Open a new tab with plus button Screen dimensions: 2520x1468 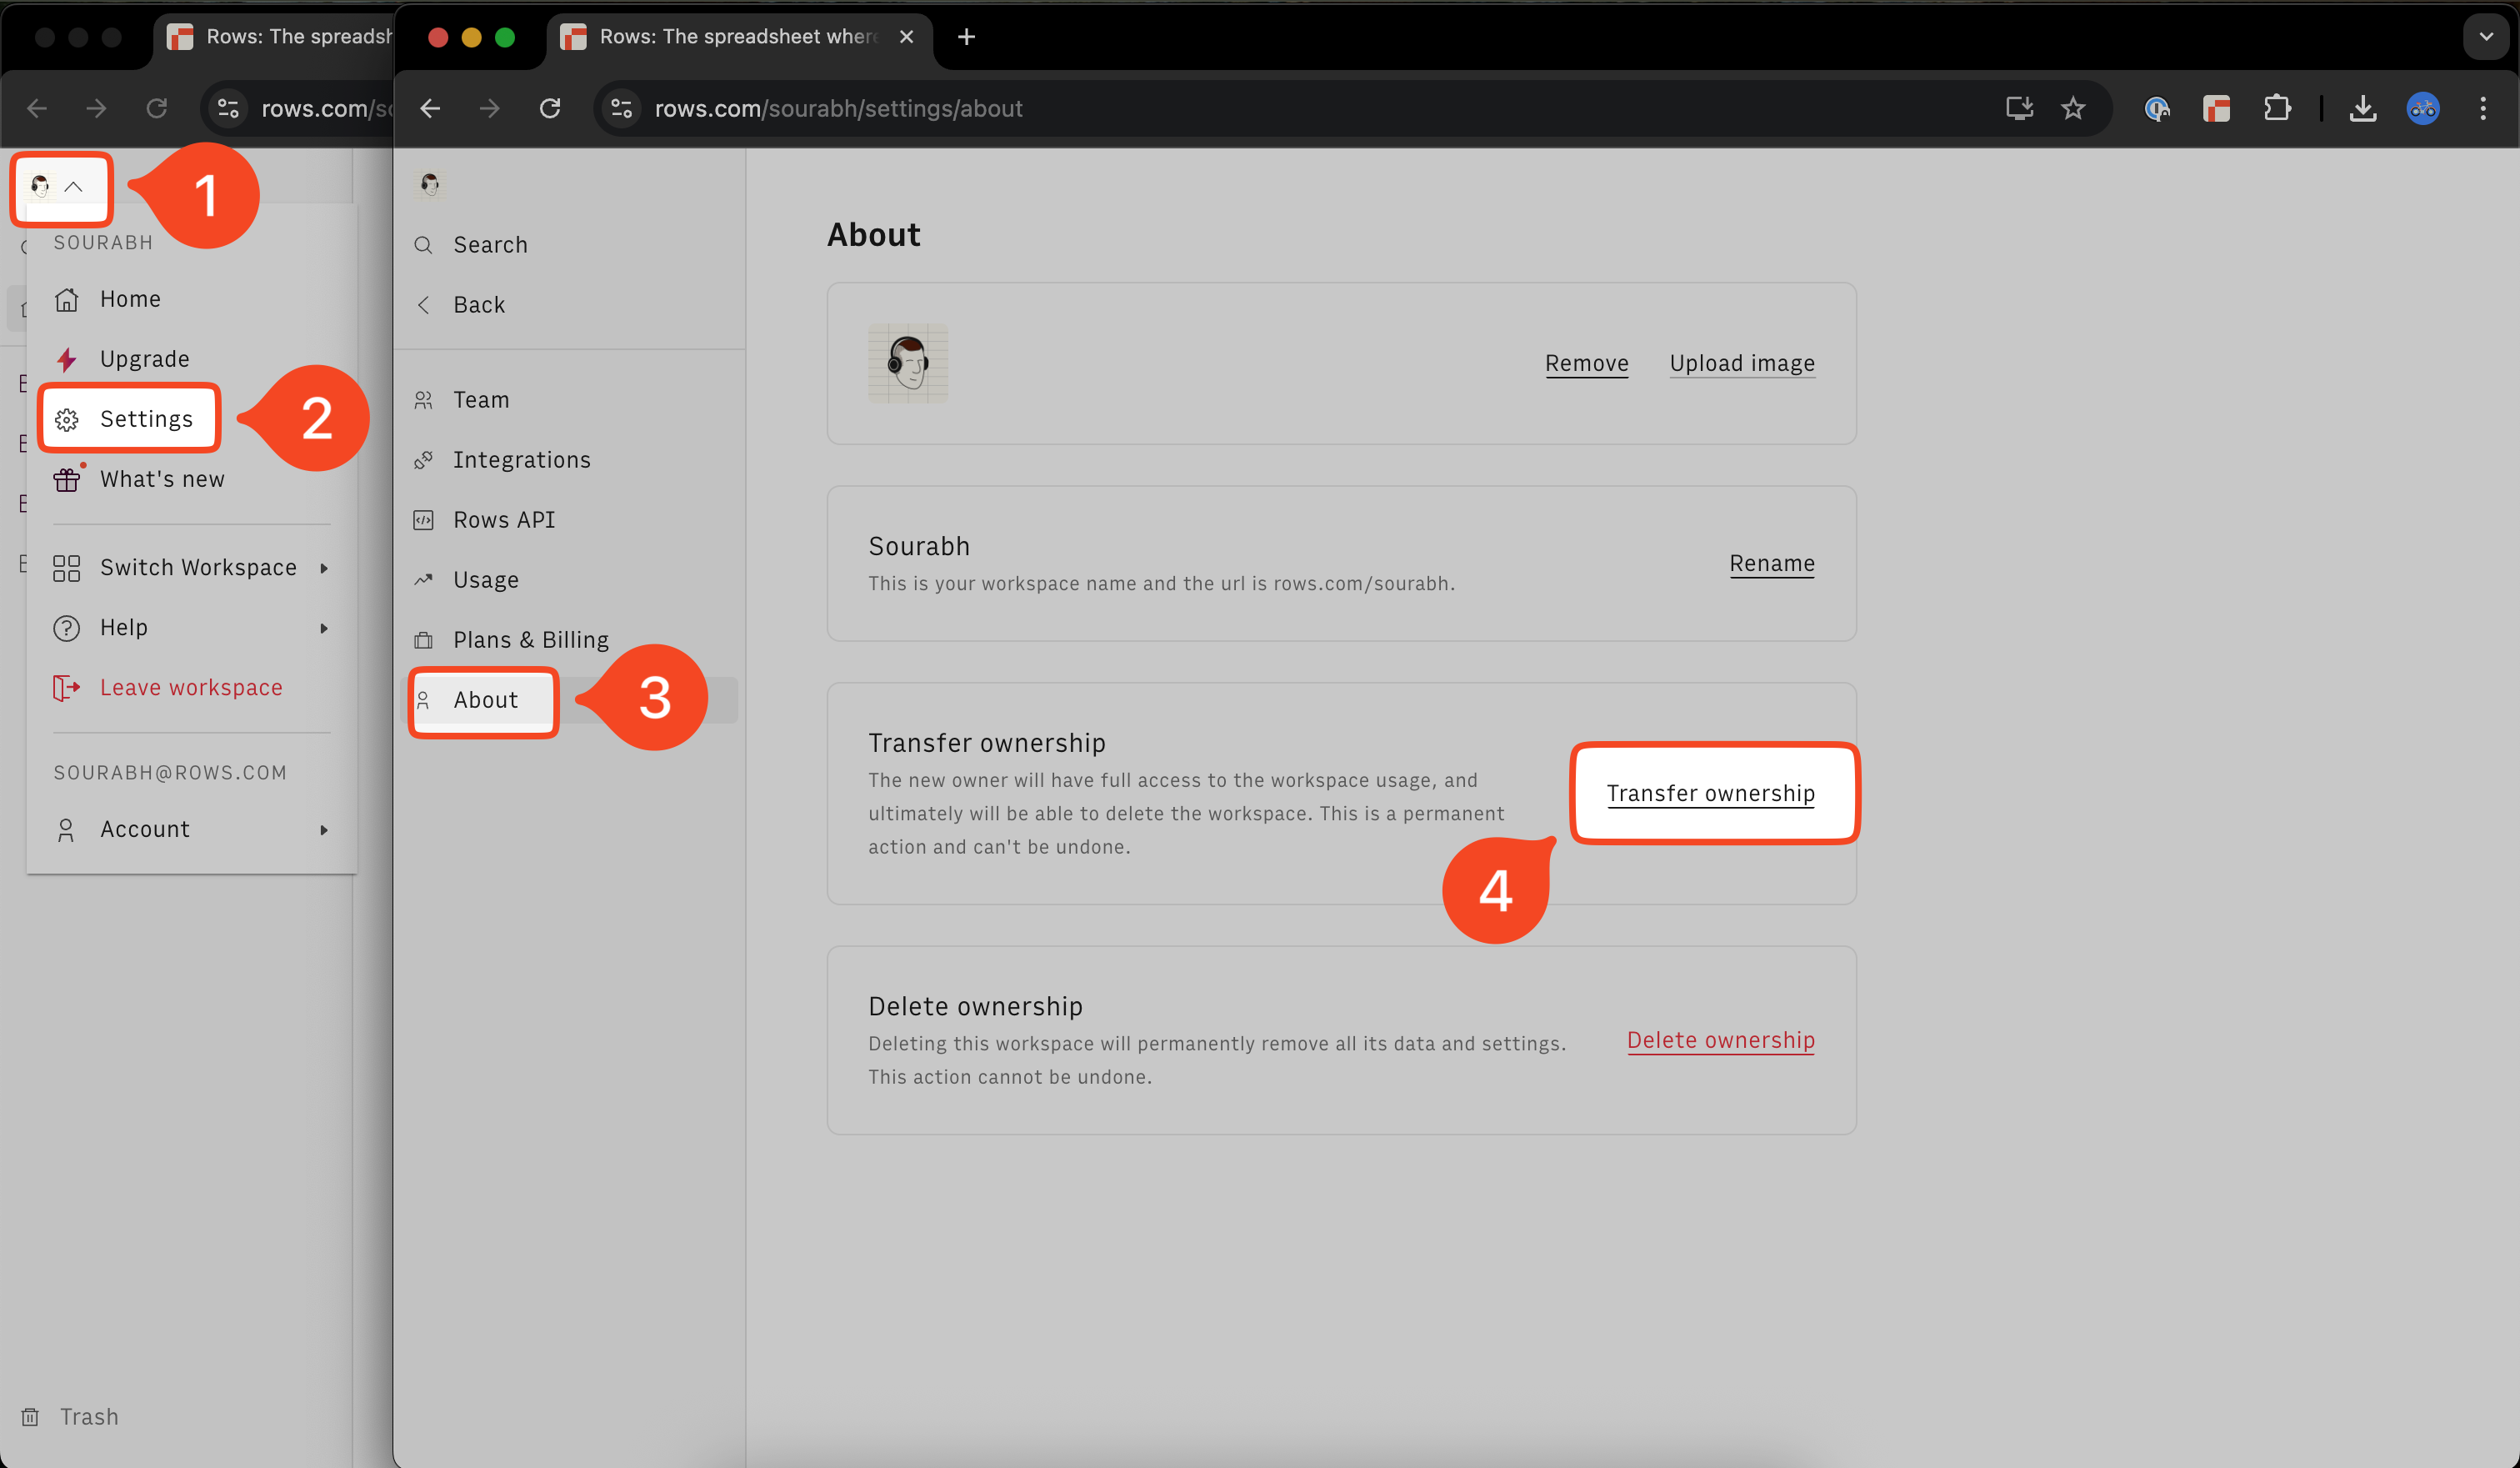tap(966, 37)
